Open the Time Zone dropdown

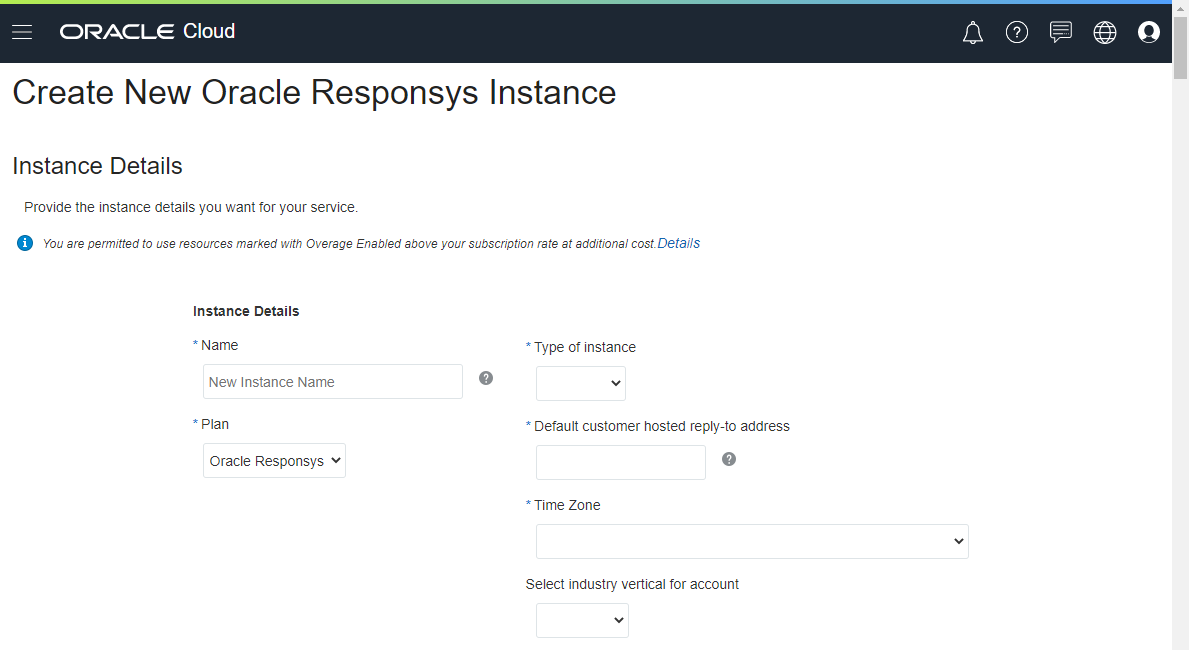point(751,541)
